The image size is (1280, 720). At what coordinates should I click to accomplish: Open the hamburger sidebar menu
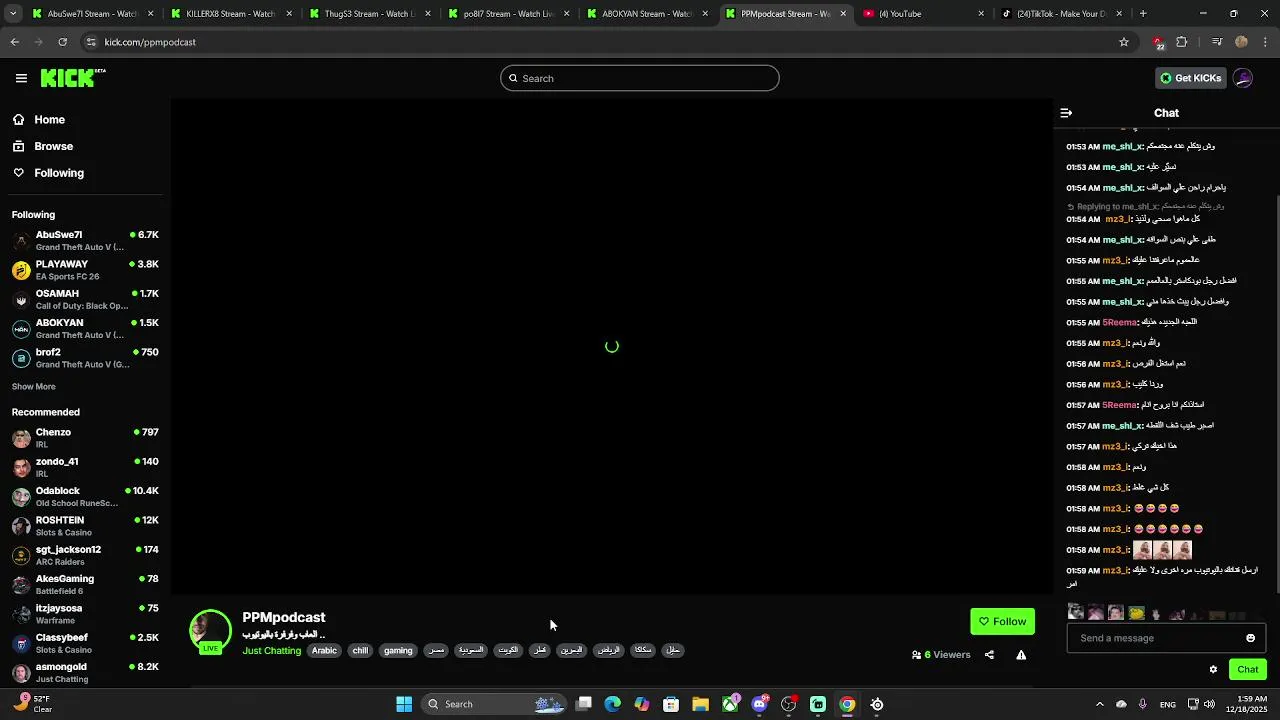coord(21,78)
